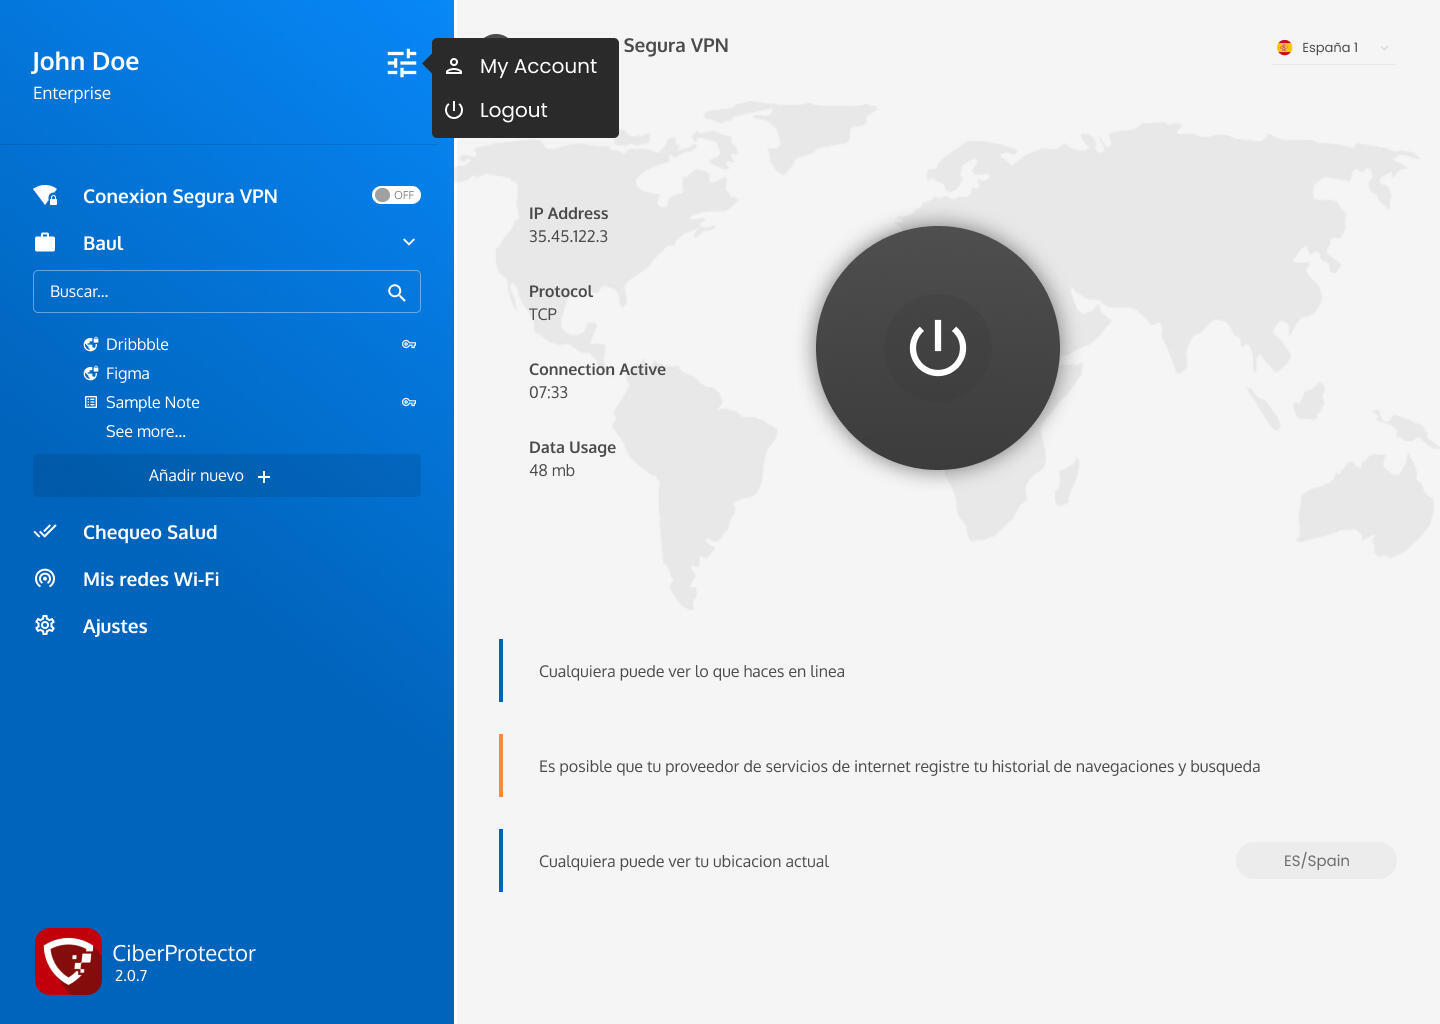Click the VPN shield icon in sidebar

tap(45, 196)
